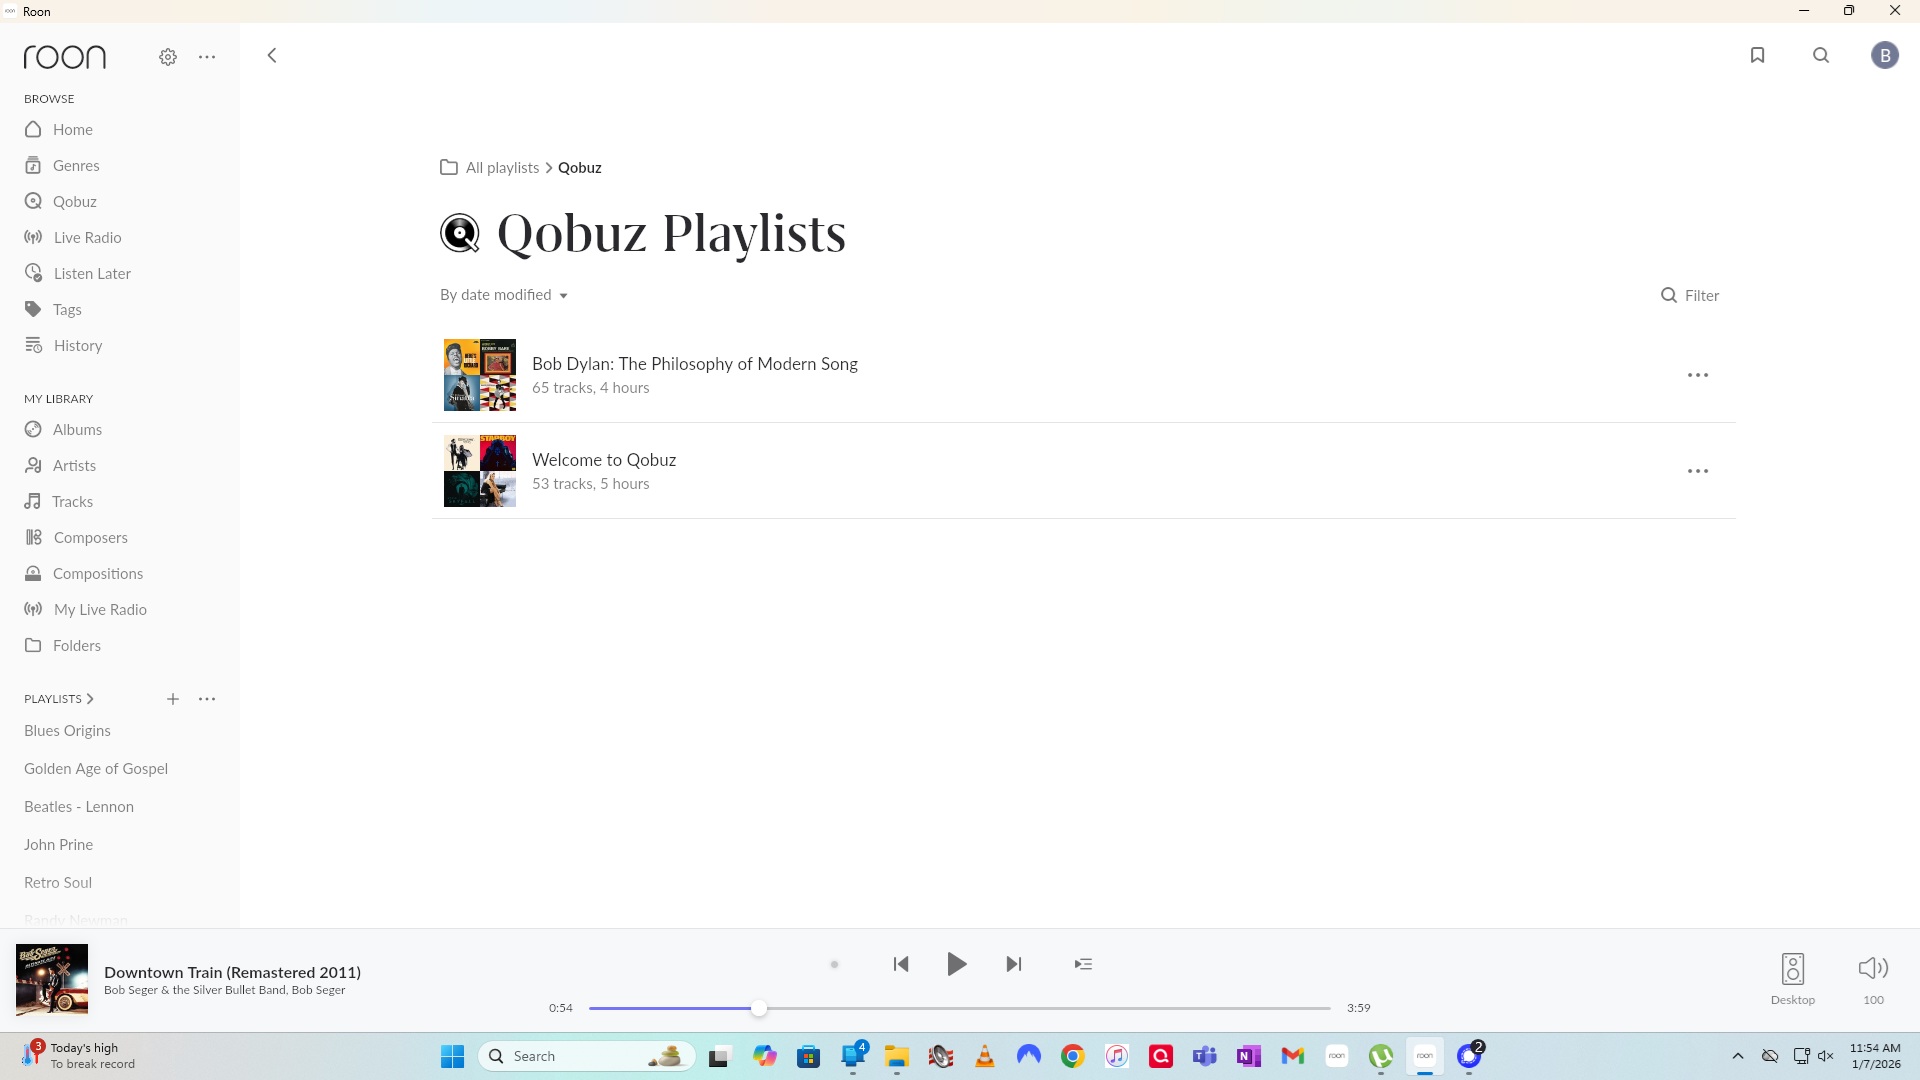The height and width of the screenshot is (1080, 1920).
Task: Go back with the back arrow
Action: point(272,55)
